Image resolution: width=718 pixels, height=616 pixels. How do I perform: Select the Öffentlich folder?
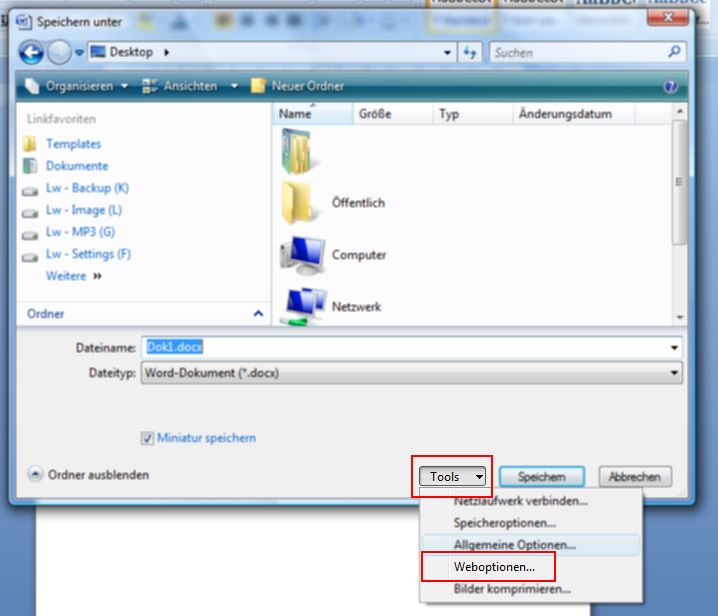pyautogui.click(x=335, y=203)
